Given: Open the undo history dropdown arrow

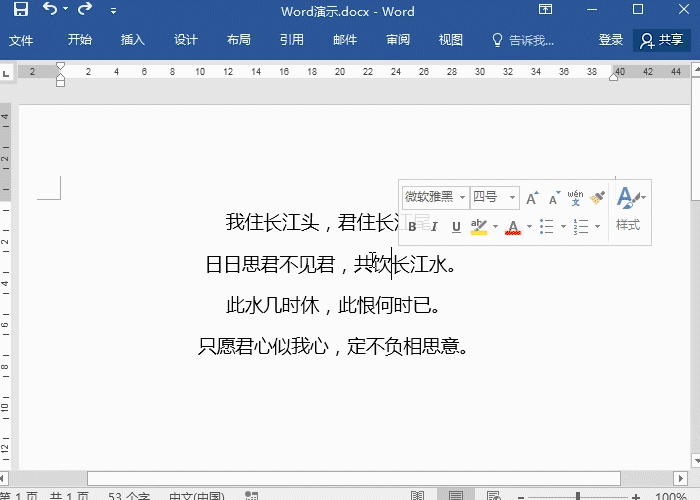Looking at the screenshot, I should (x=66, y=9).
